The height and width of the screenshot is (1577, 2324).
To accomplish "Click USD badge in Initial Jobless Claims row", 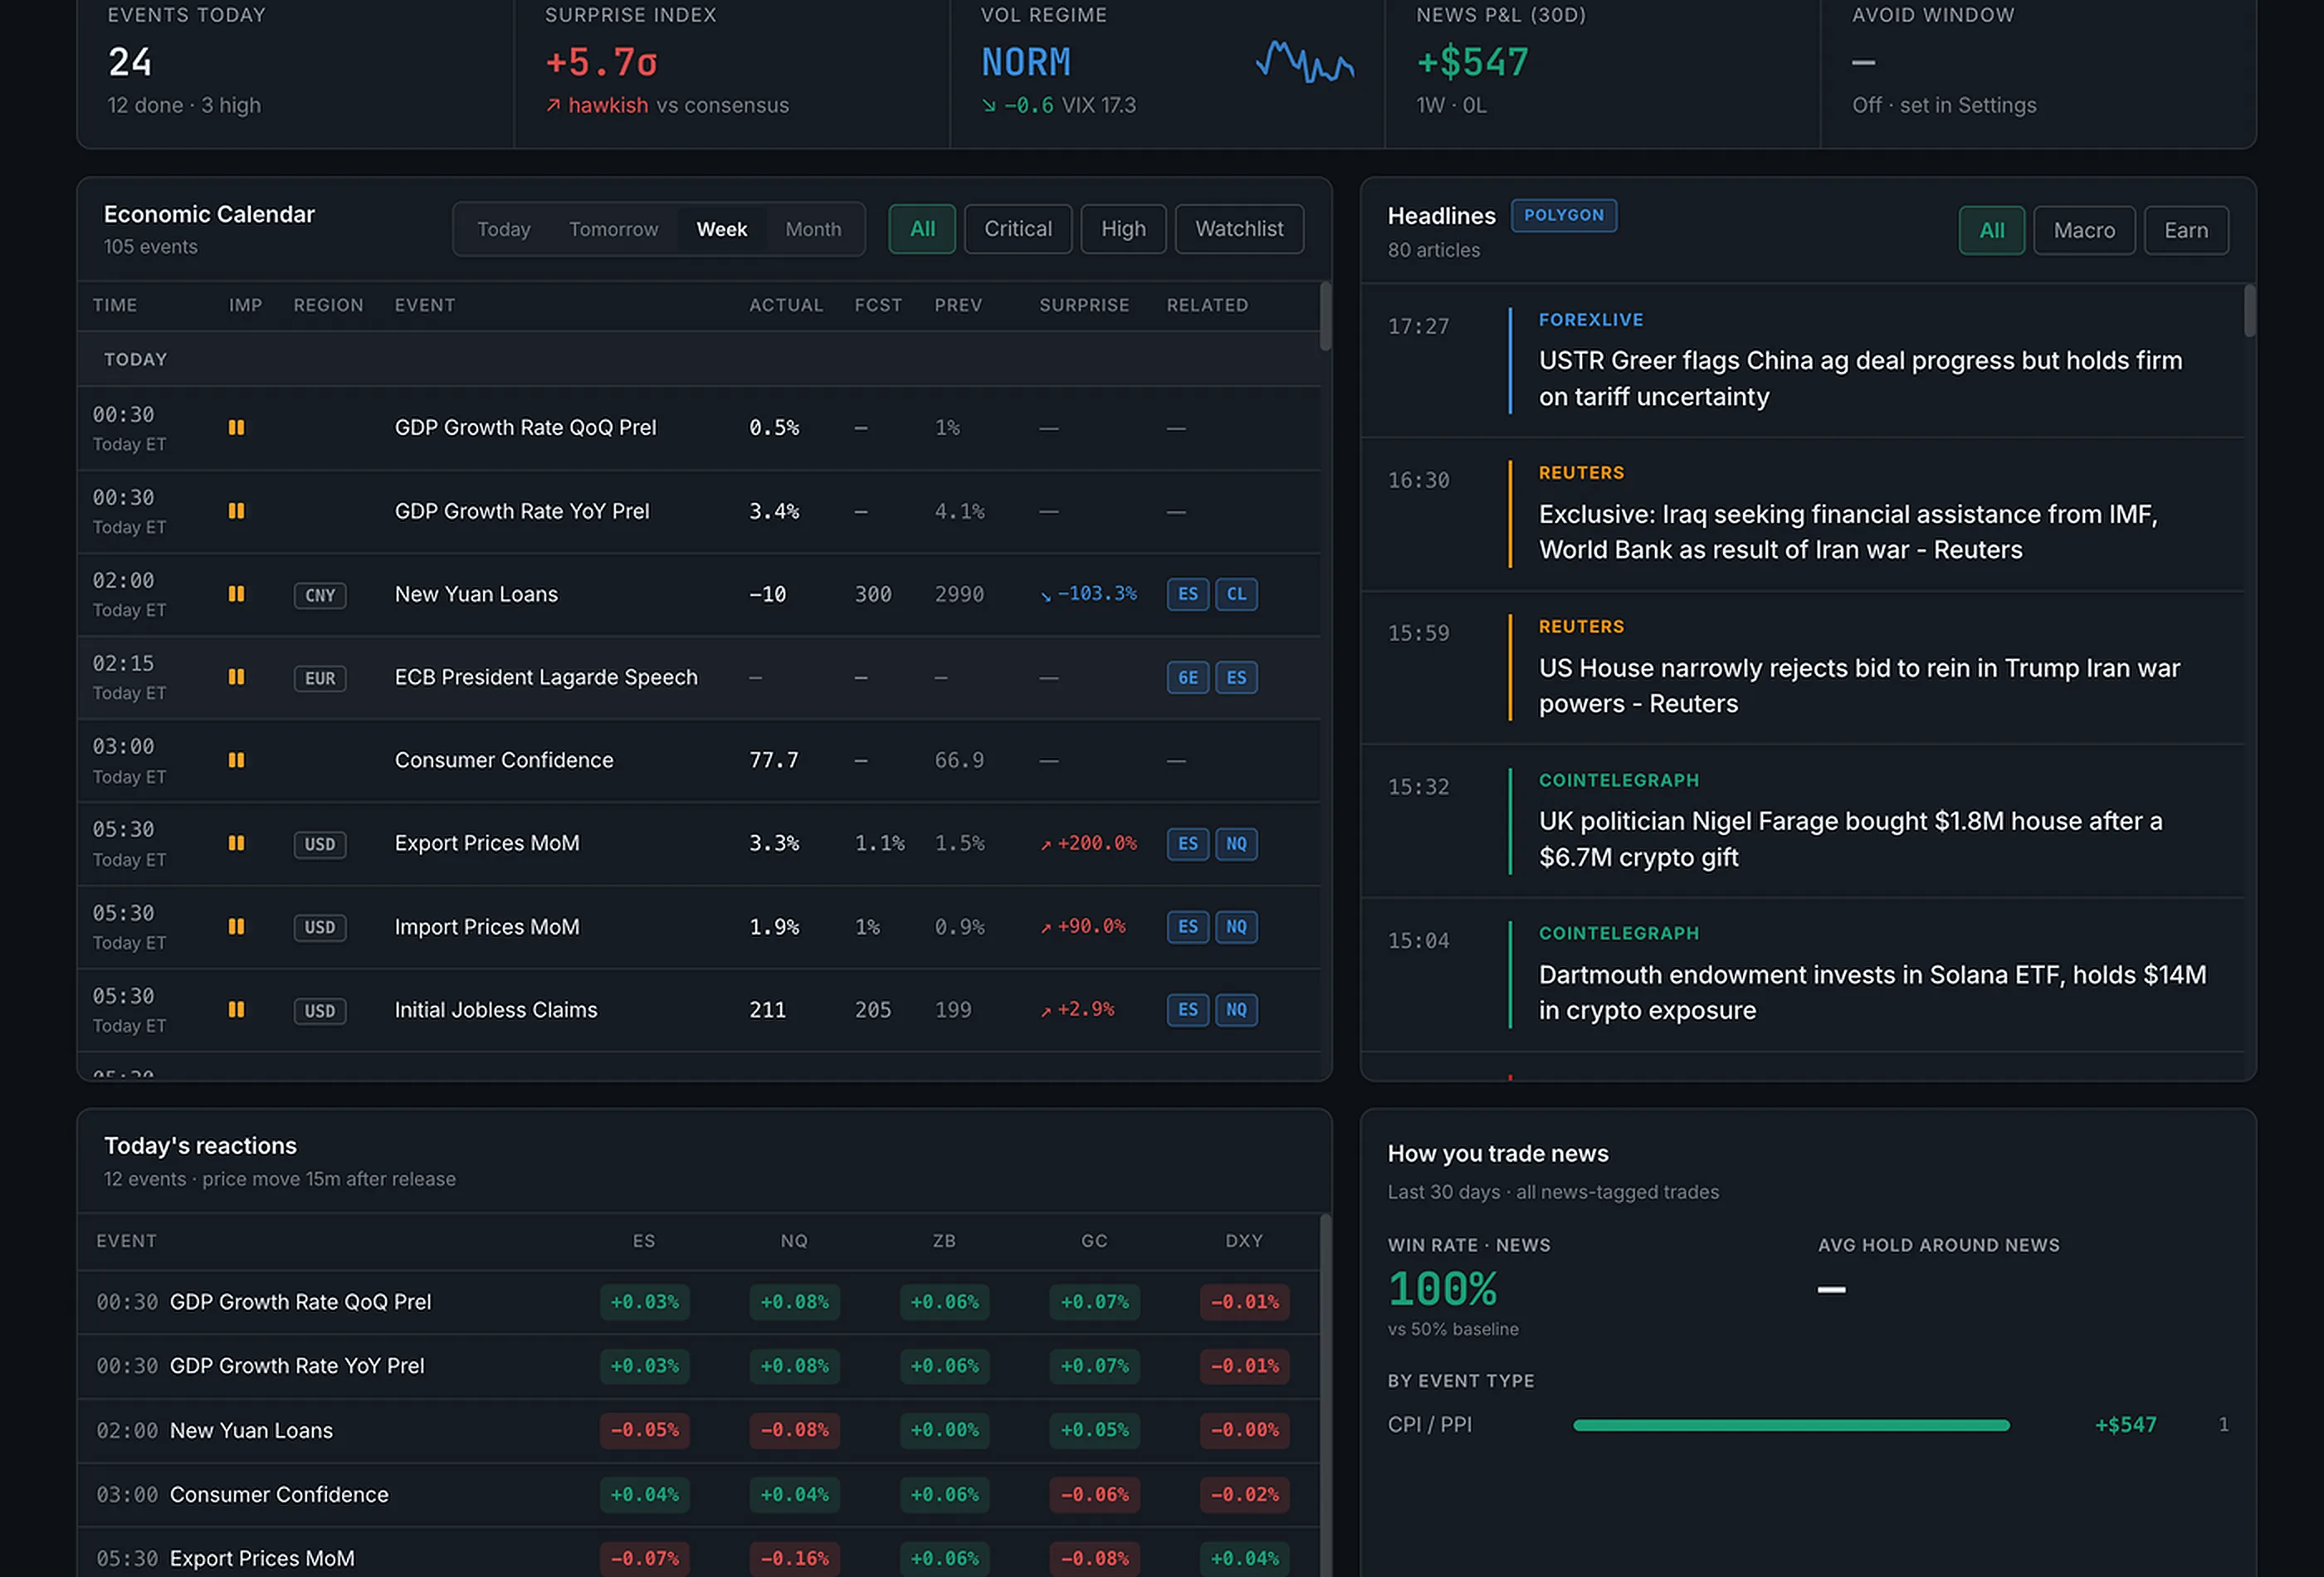I will click(x=320, y=1011).
